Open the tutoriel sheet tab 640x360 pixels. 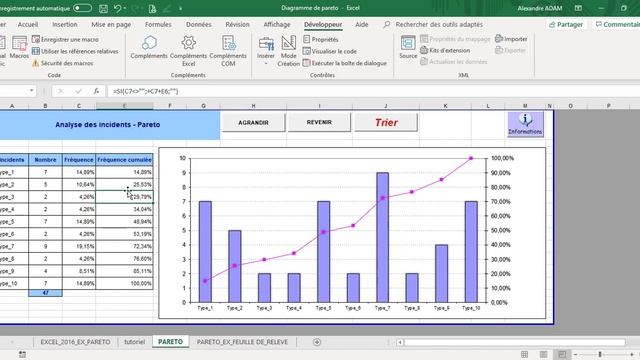tap(134, 342)
